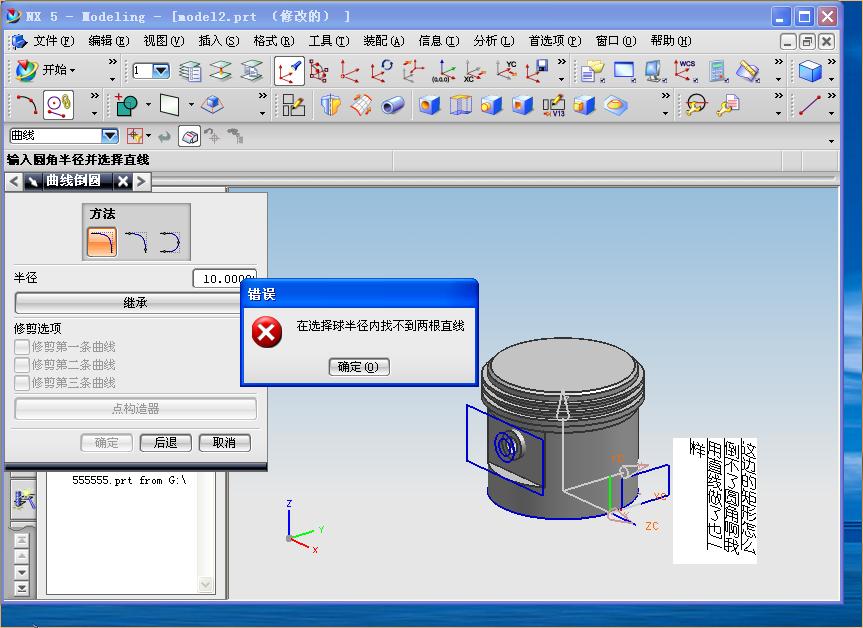Click the WCS Origin icon
The image size is (863, 628).
coord(349,72)
